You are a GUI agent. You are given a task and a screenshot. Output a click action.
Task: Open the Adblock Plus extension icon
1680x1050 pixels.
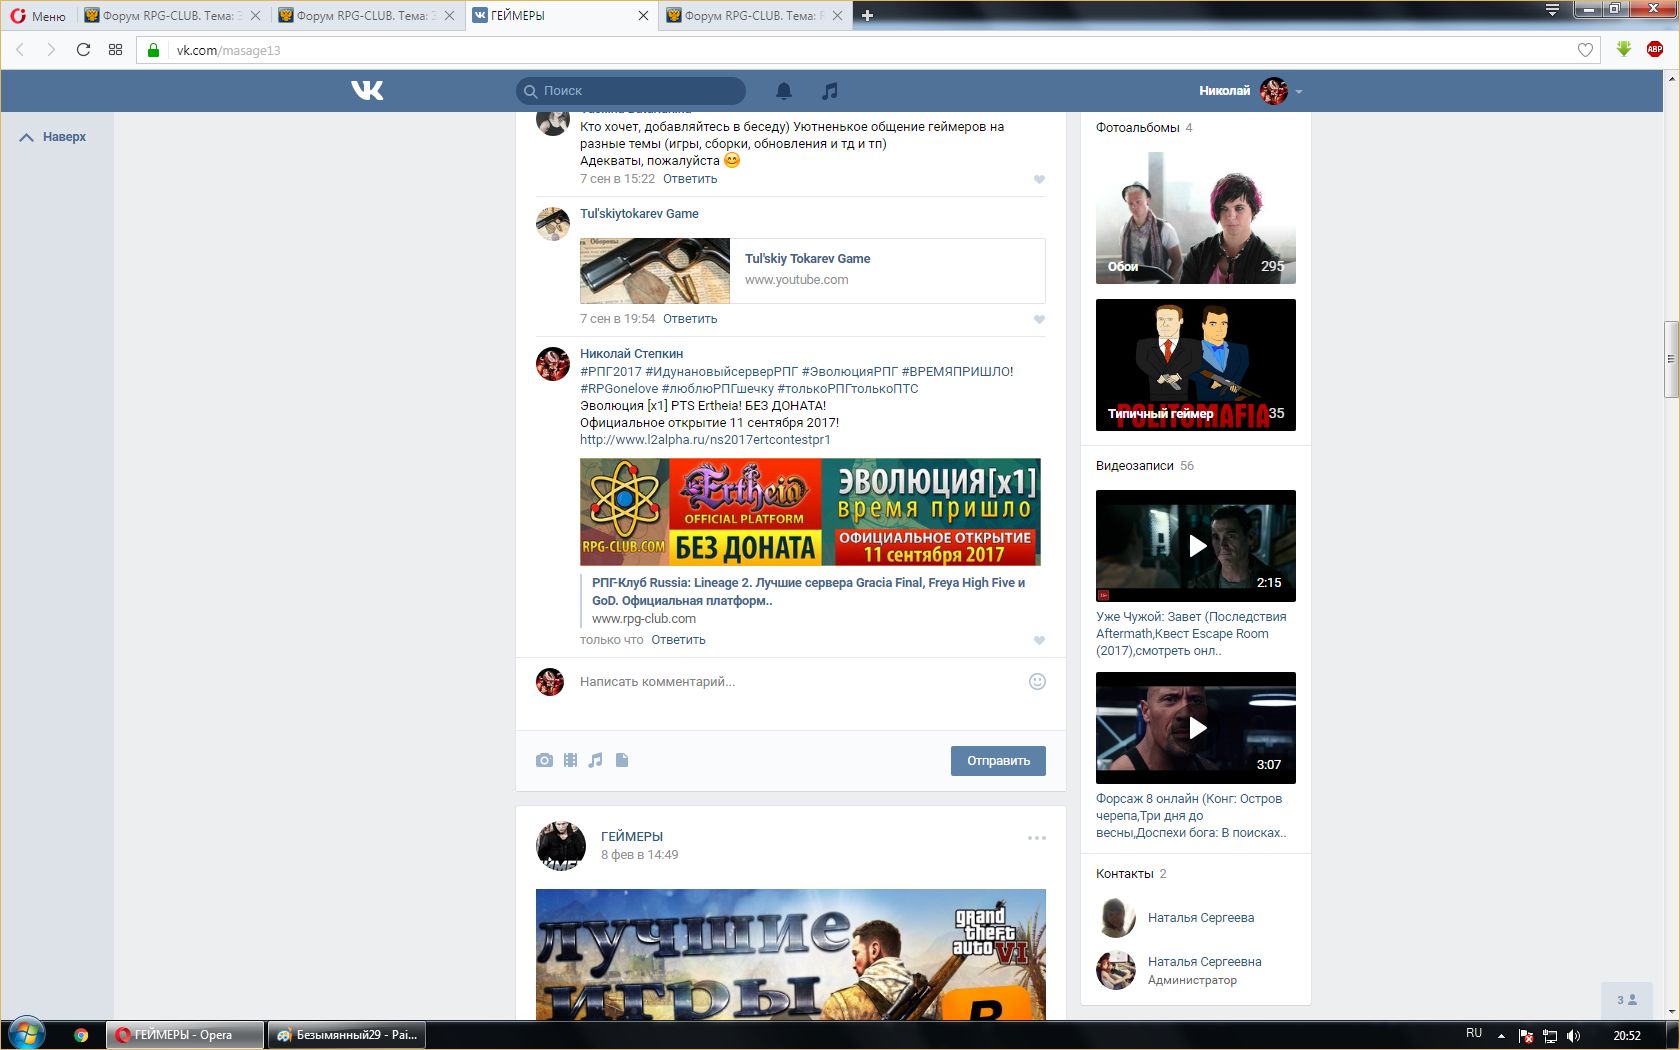[x=1655, y=49]
